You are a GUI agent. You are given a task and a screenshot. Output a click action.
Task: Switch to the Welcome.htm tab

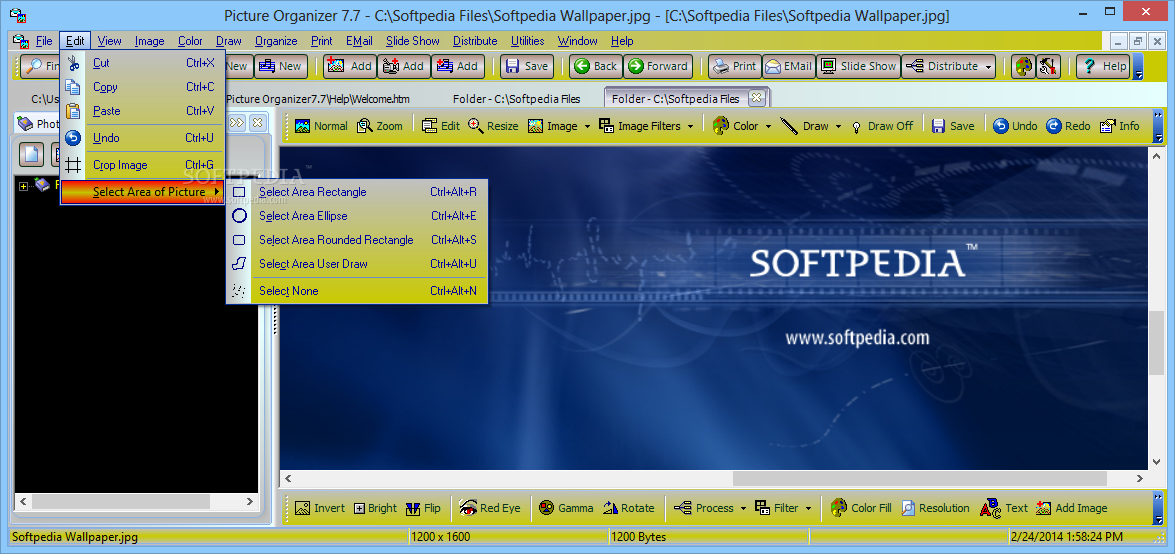click(318, 99)
